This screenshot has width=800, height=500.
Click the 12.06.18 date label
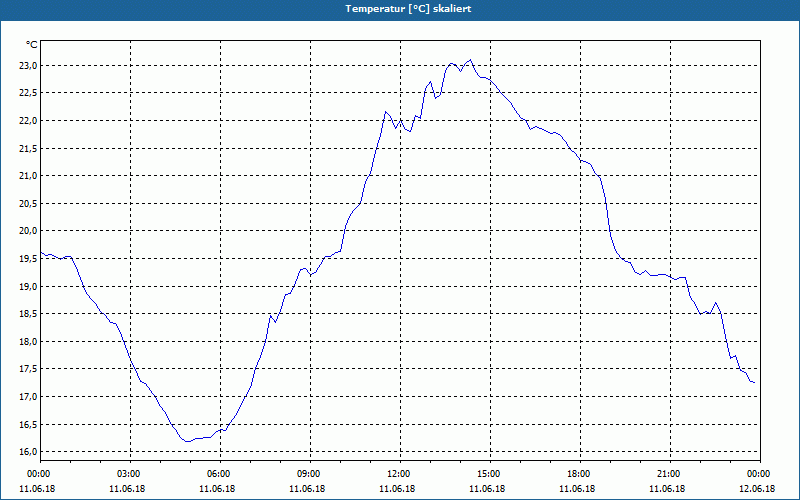tap(757, 489)
